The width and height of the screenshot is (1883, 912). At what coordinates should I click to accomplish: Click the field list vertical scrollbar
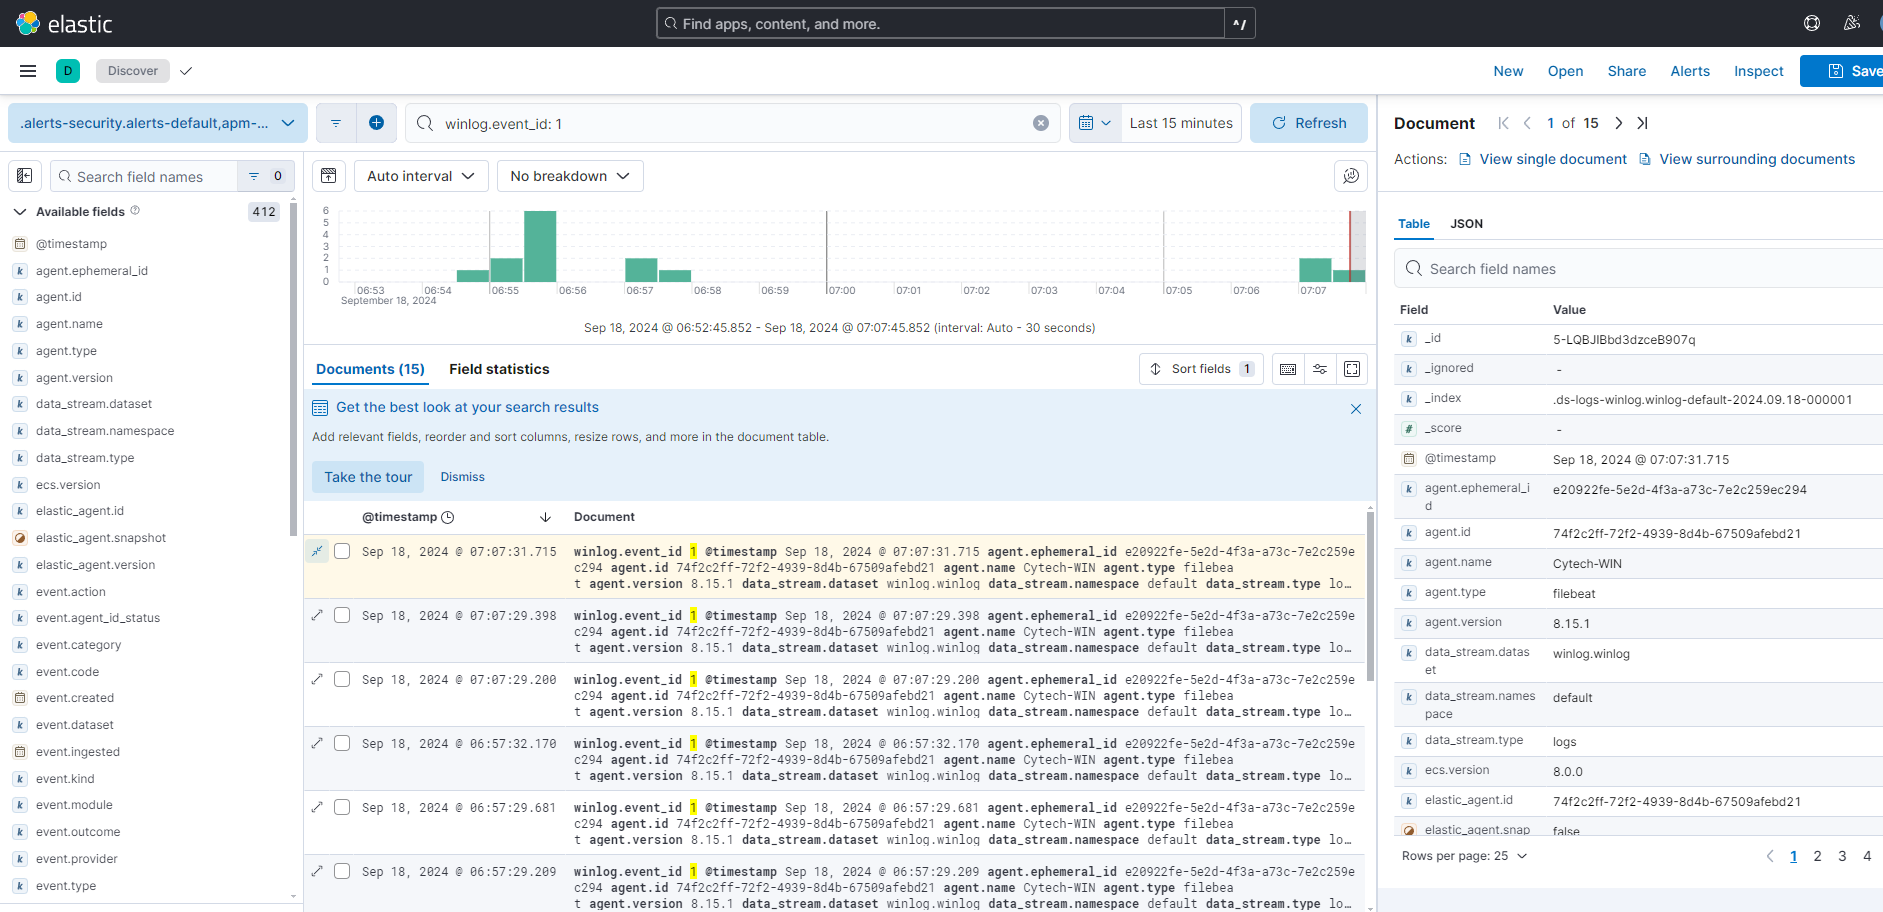click(293, 370)
